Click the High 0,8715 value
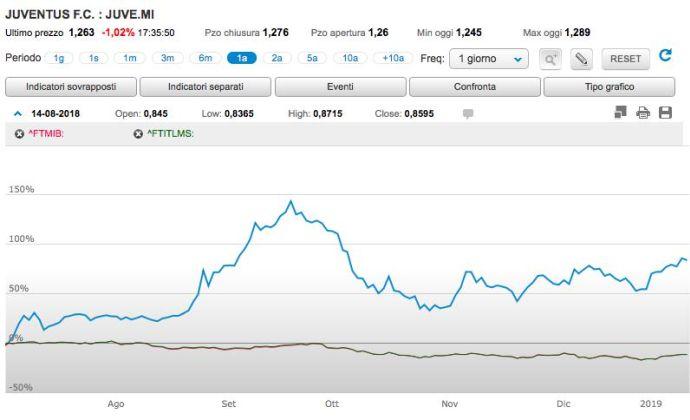This screenshot has height=420, width=690. point(328,114)
